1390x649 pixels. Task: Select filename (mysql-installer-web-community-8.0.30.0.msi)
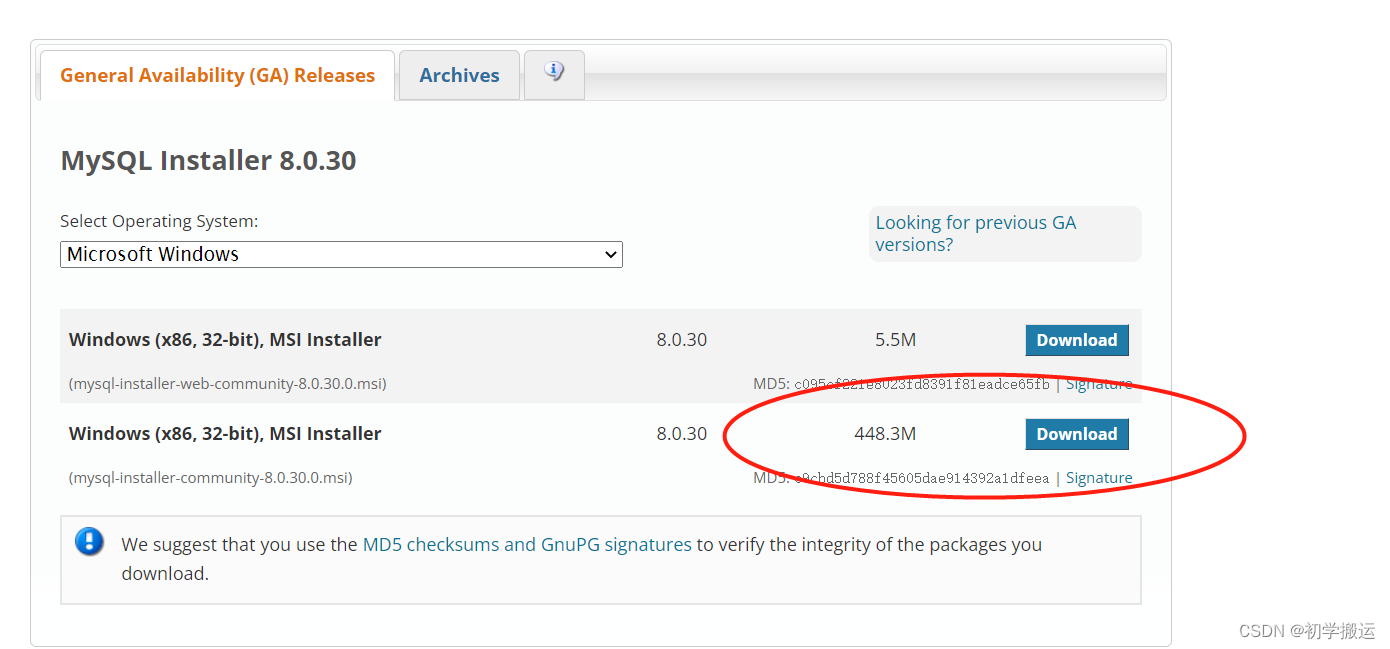click(x=227, y=384)
